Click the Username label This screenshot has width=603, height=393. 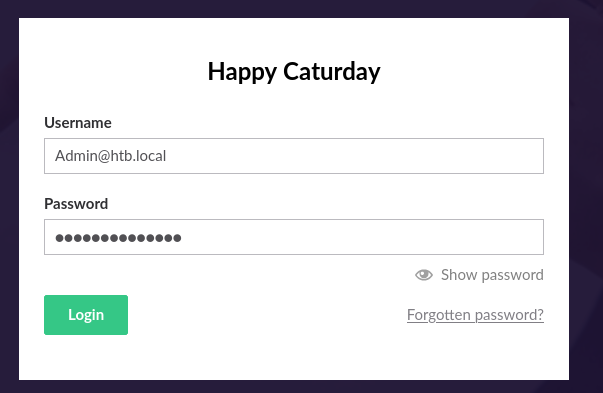tap(78, 123)
